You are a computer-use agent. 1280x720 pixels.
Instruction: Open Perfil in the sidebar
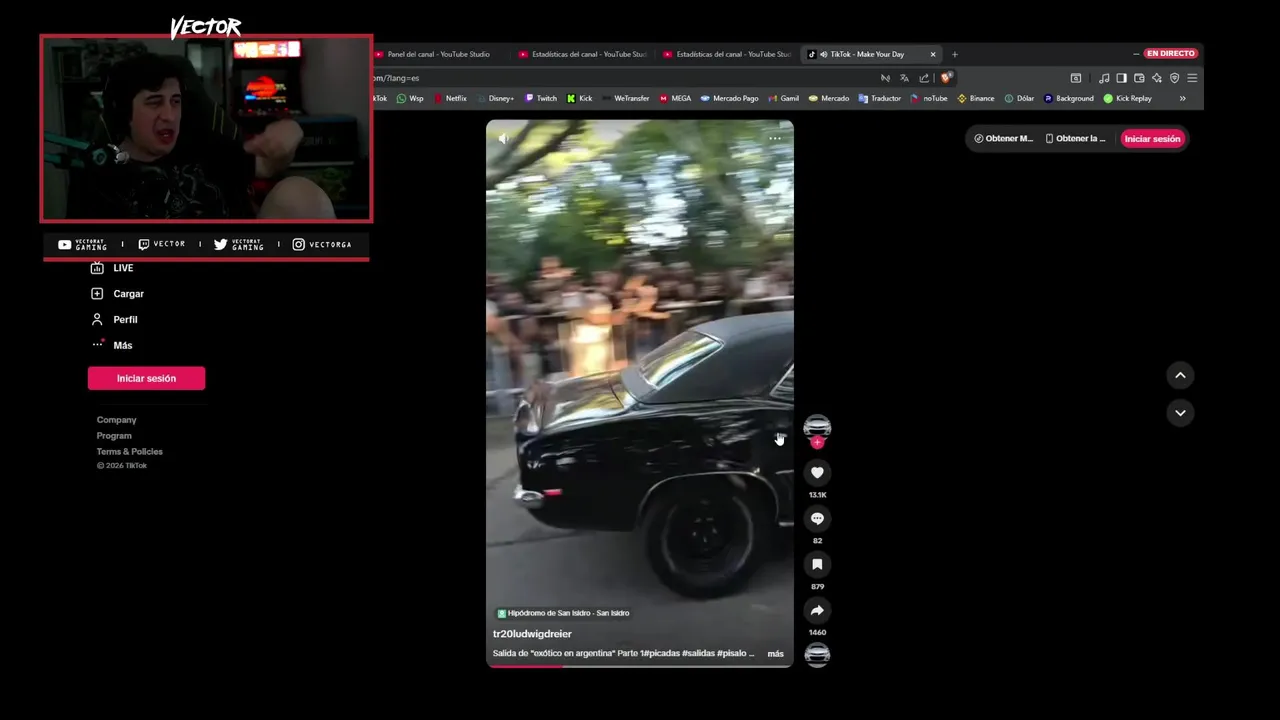[x=114, y=320]
